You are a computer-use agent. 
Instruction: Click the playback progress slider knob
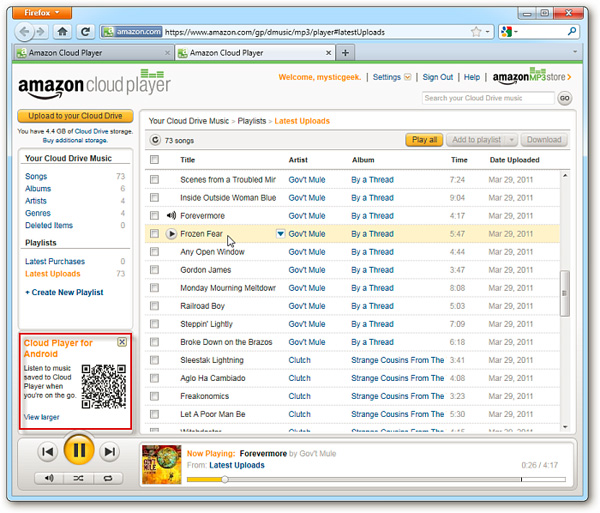click(225, 479)
